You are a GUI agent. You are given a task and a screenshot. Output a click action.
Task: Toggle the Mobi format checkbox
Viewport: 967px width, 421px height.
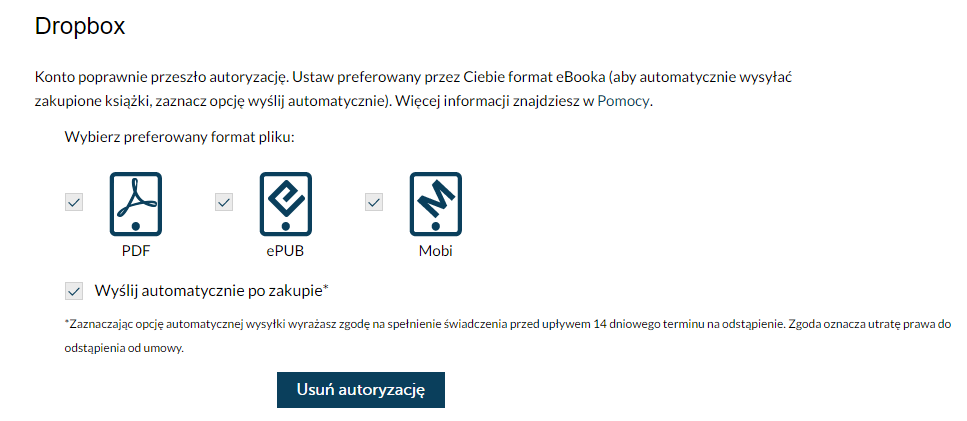(374, 202)
